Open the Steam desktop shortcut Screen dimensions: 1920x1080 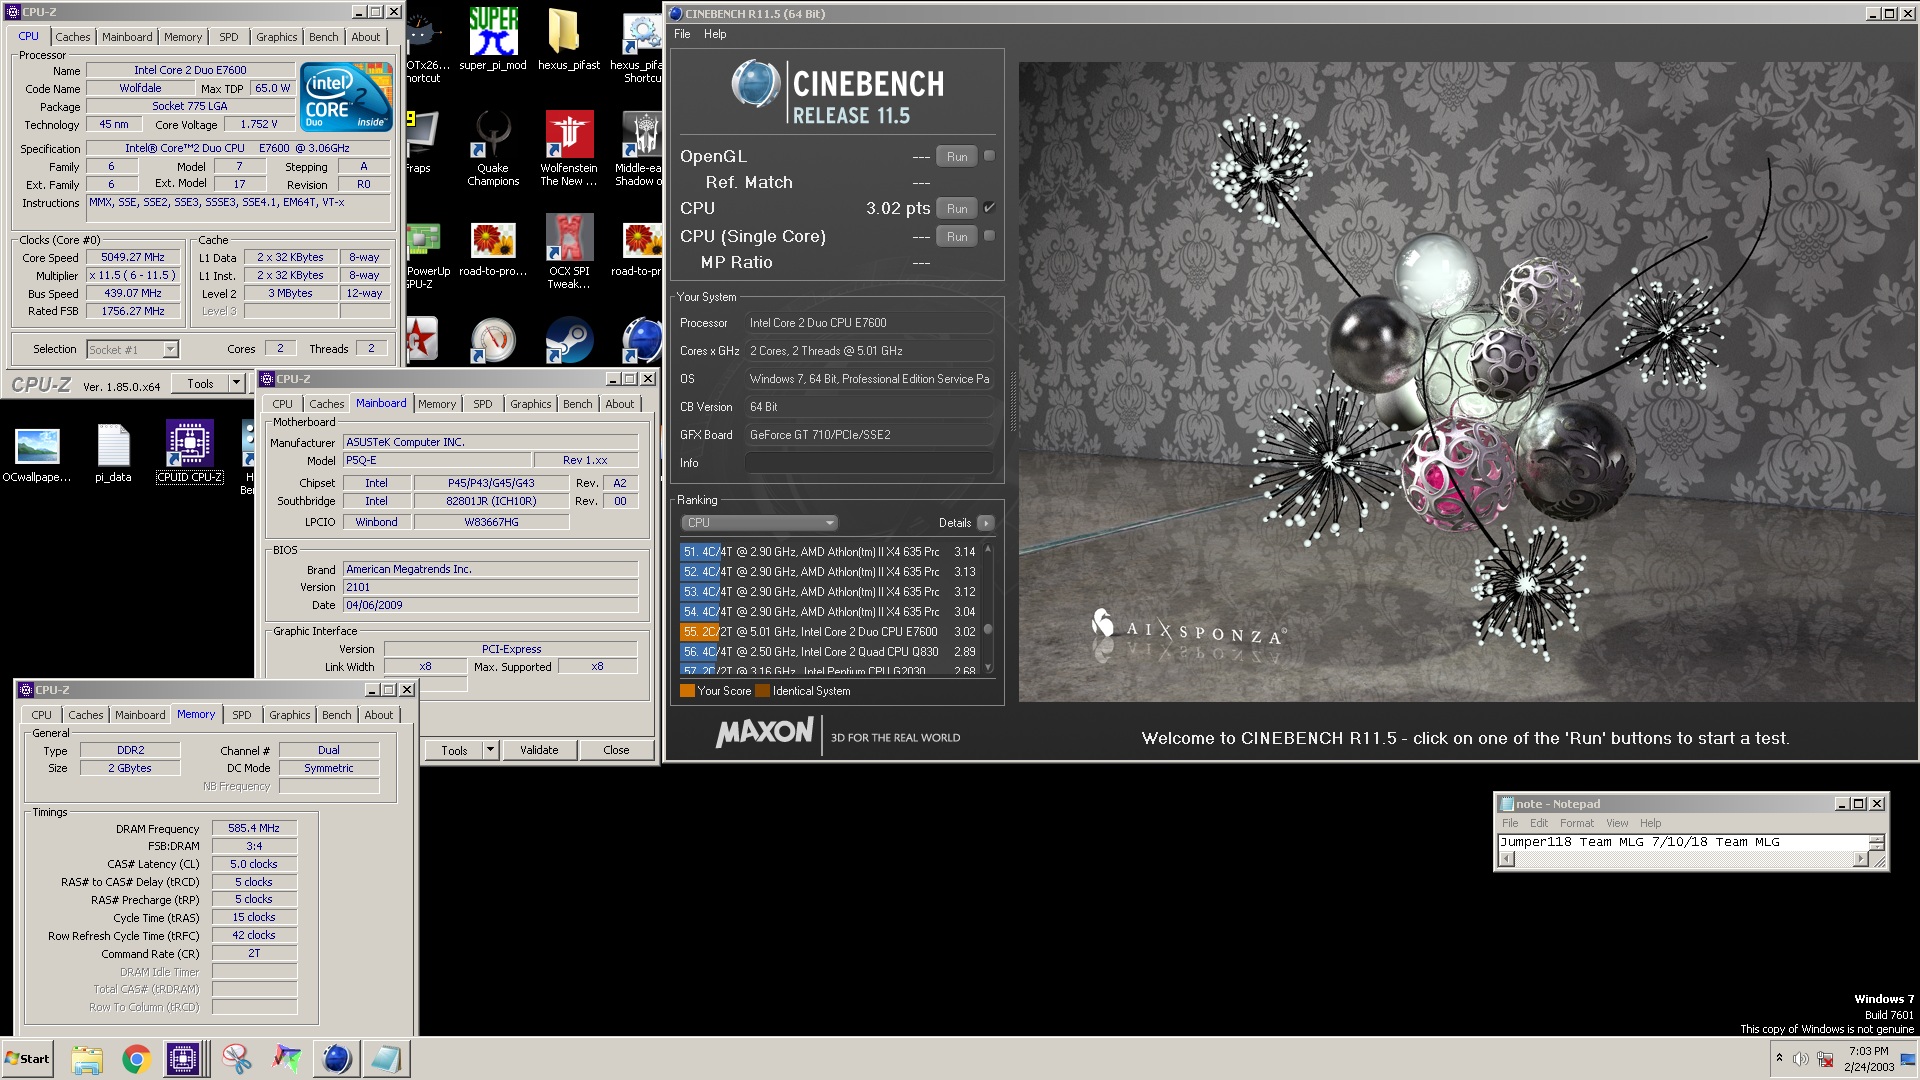568,340
